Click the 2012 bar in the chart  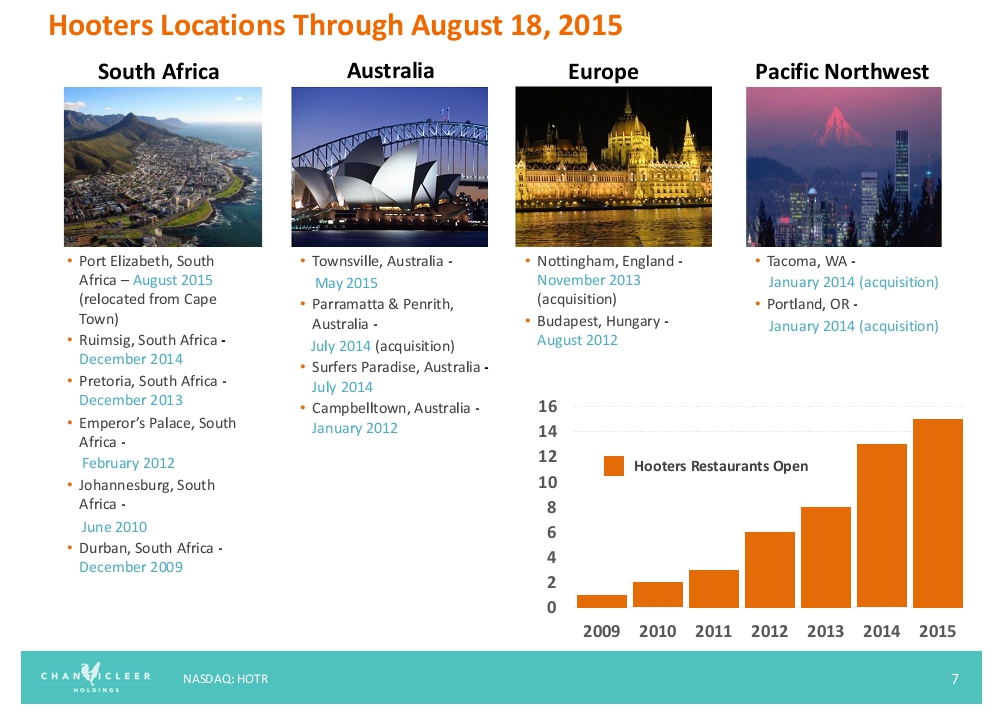769,569
